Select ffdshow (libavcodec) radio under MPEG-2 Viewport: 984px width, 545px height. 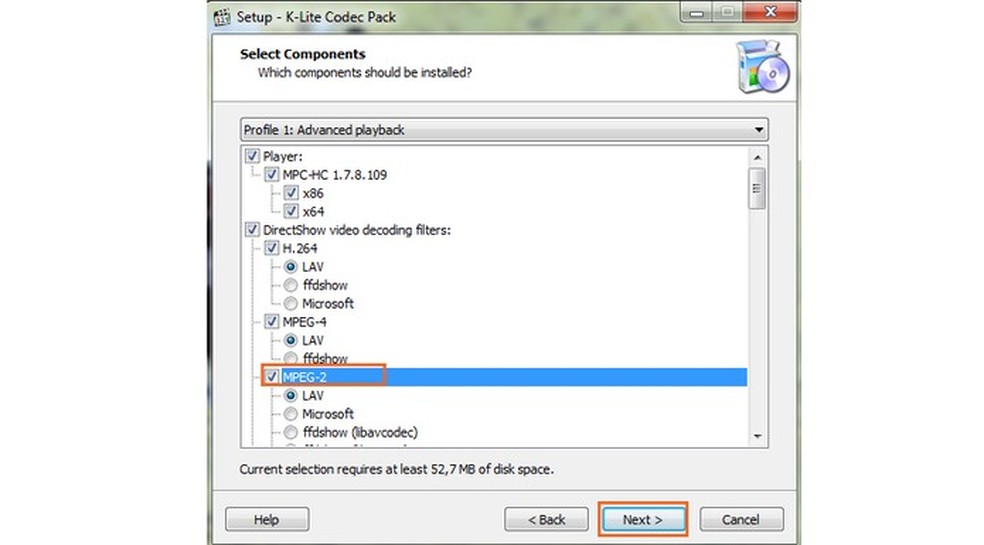(x=291, y=432)
